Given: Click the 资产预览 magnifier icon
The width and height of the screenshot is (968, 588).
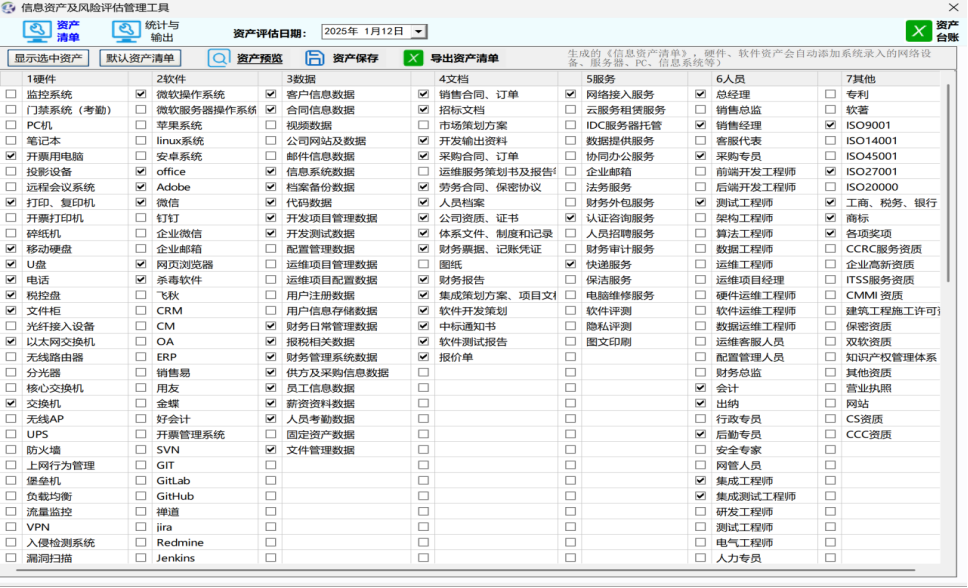Looking at the screenshot, I should click(219, 58).
